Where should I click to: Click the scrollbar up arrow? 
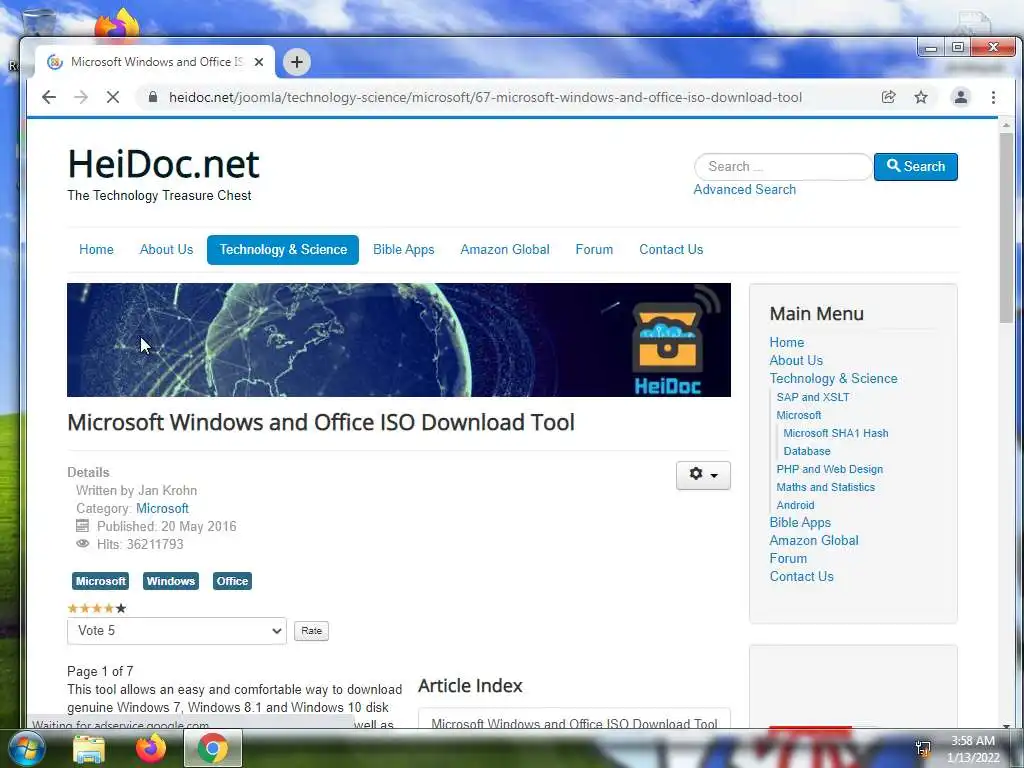pyautogui.click(x=1006, y=124)
